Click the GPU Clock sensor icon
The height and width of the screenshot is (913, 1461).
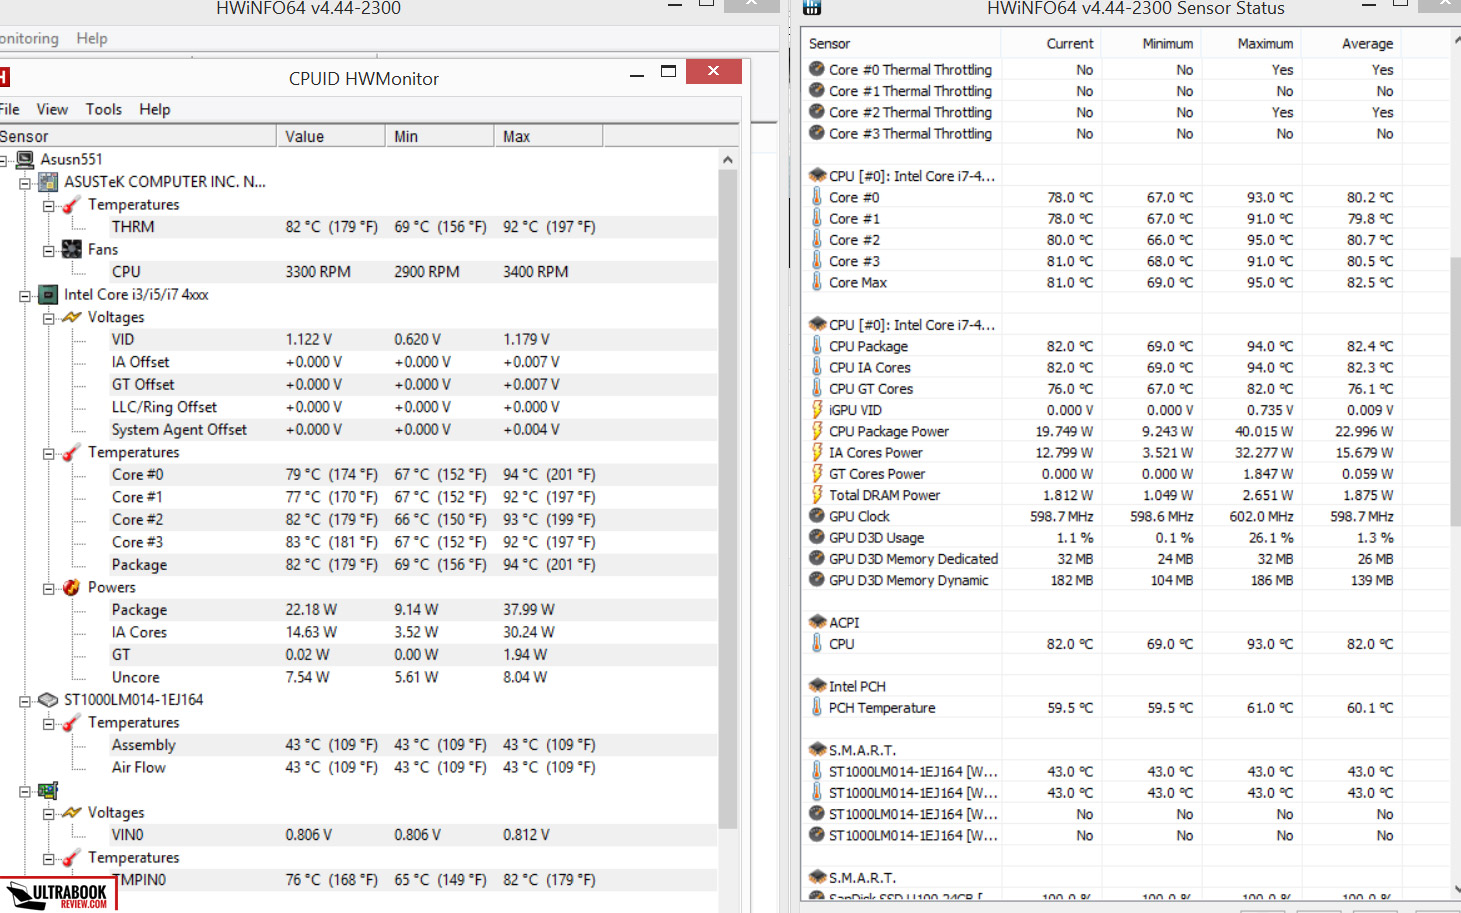pos(817,516)
